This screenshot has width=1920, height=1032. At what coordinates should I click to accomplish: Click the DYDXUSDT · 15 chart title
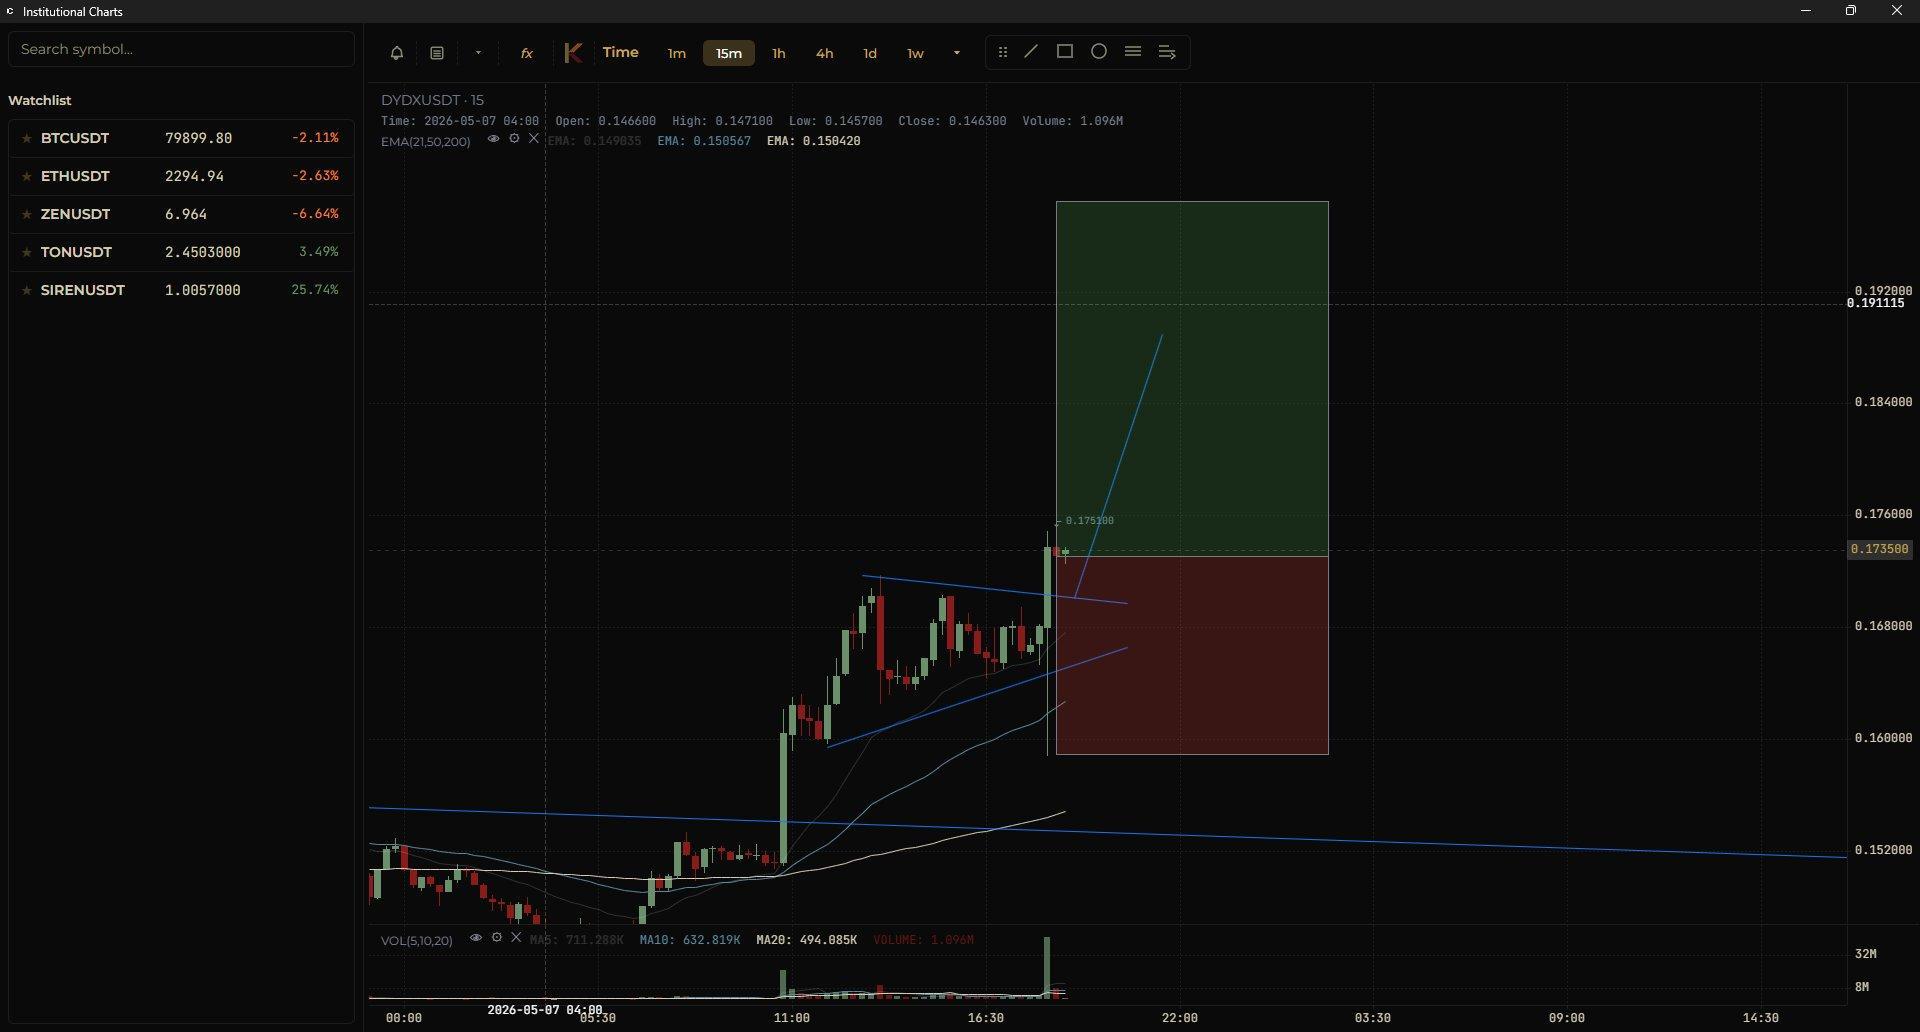click(432, 100)
